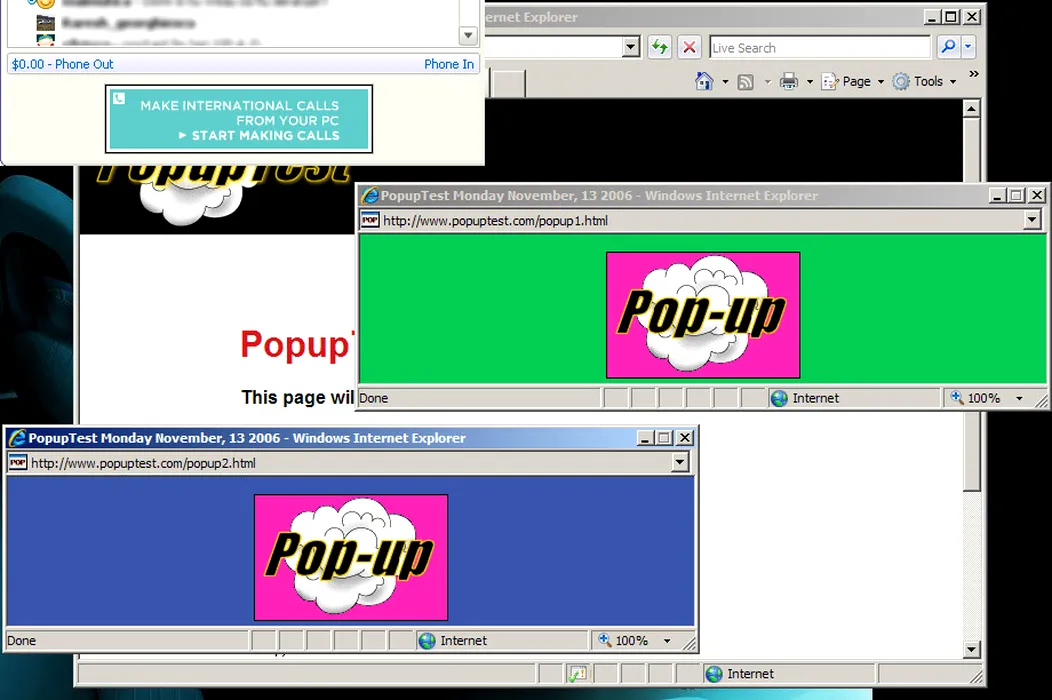Click scroll up arrow in main browser
Viewport: 1052px width, 700px height.
pos(971,108)
